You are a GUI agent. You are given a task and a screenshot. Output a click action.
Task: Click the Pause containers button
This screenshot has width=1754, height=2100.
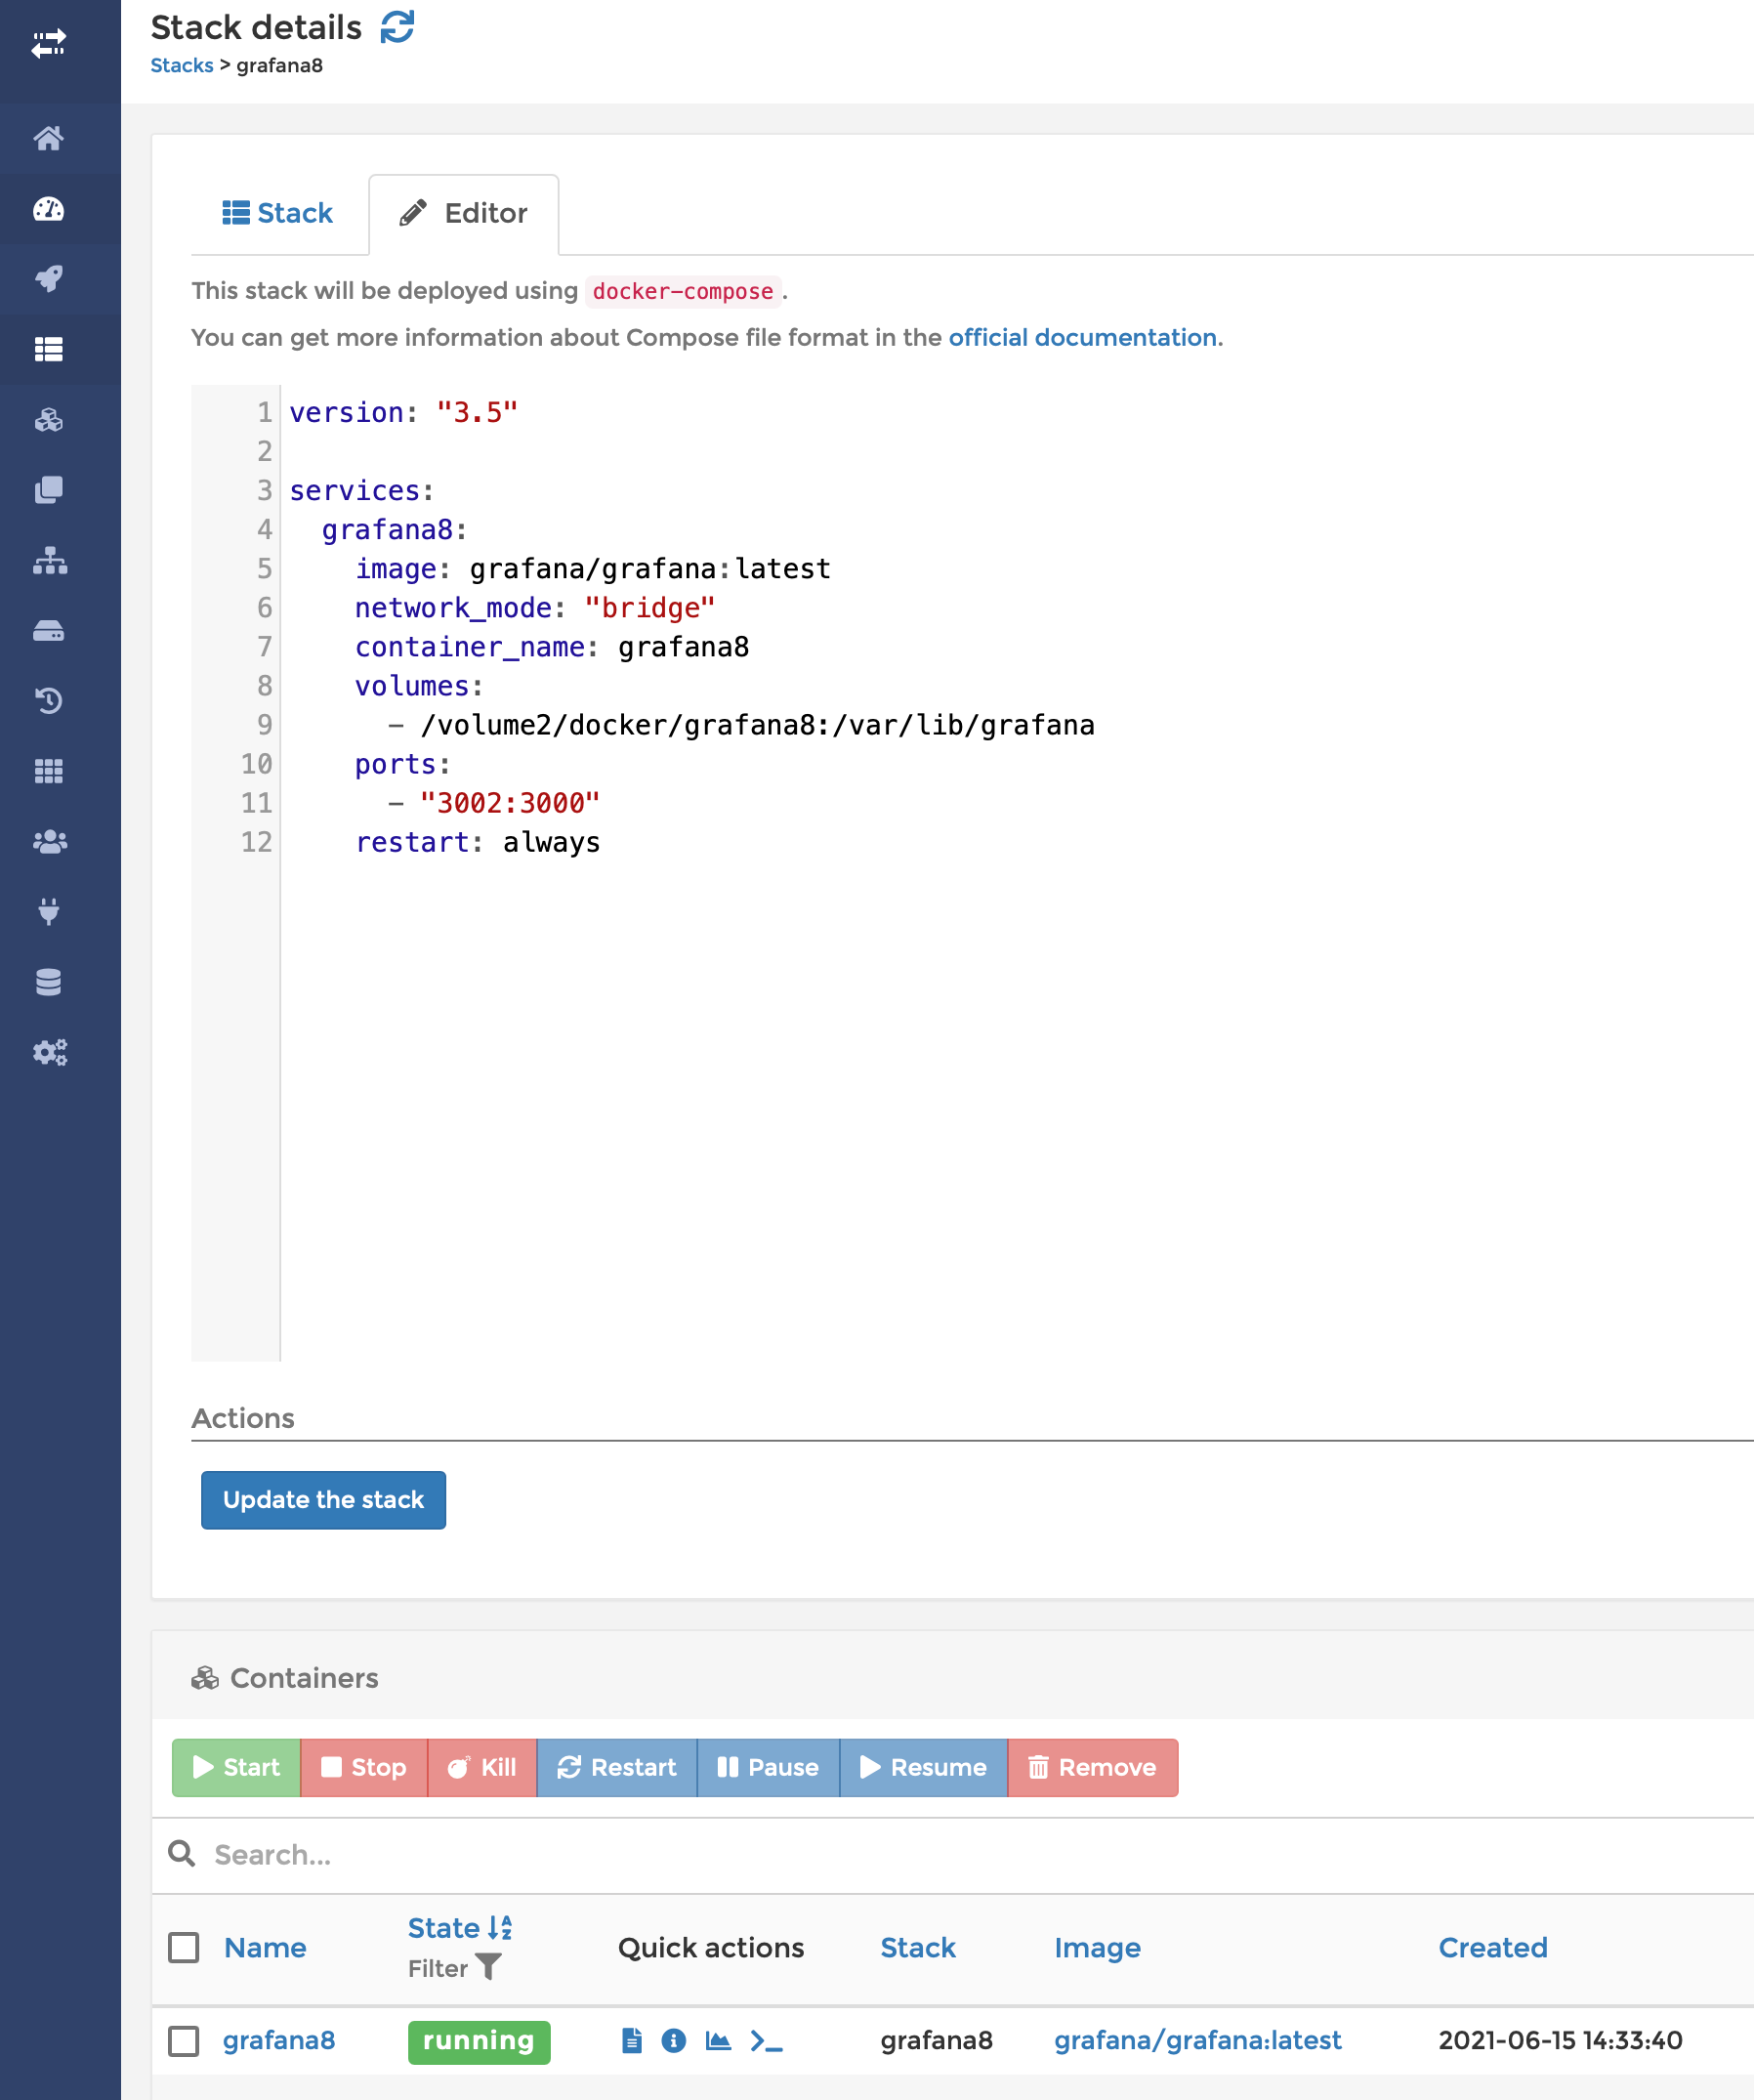click(768, 1767)
